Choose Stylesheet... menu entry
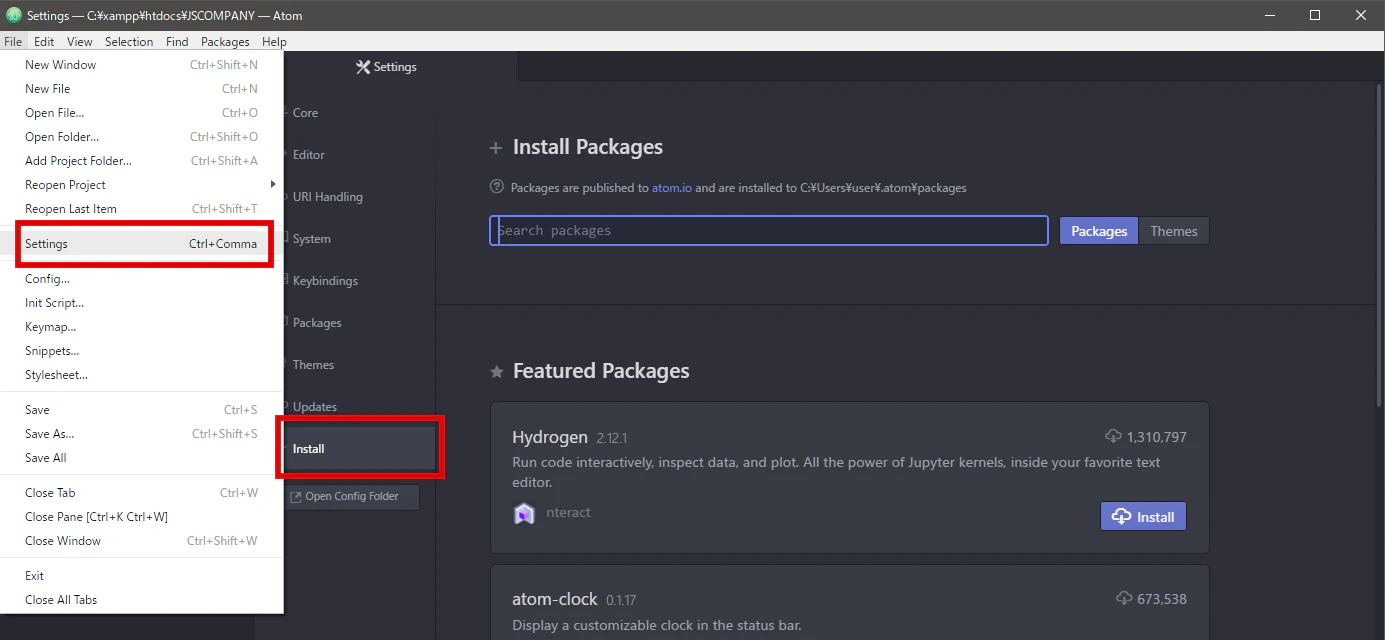1385x640 pixels. 142,375
